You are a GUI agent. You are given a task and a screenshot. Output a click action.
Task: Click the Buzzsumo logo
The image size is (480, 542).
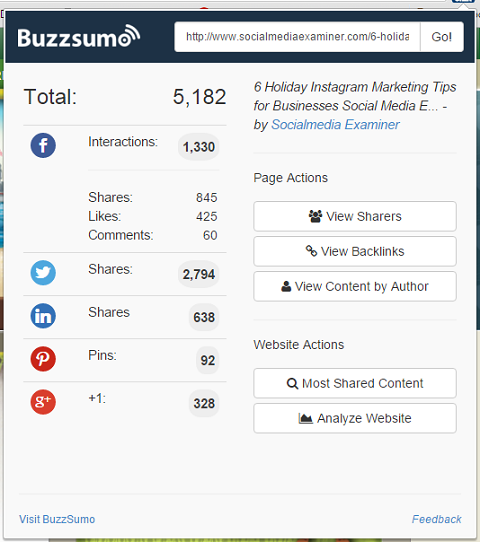pyautogui.click(x=78, y=36)
